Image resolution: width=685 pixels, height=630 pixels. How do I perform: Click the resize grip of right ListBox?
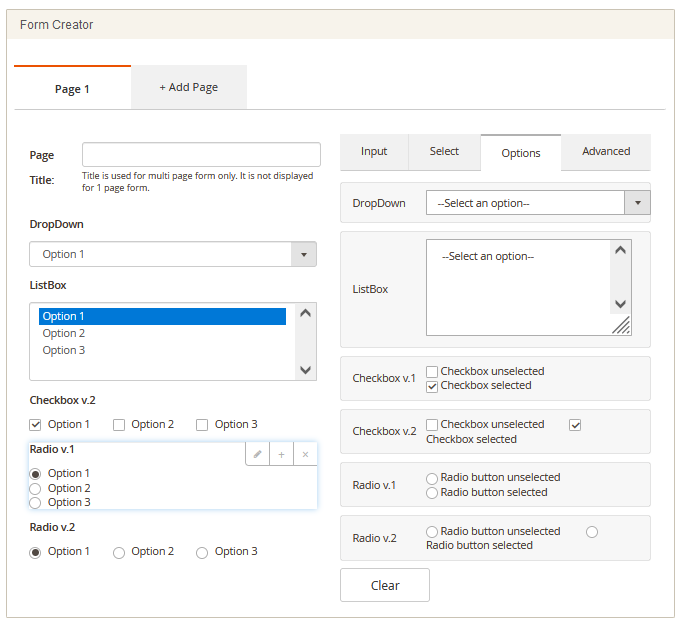tap(621, 325)
